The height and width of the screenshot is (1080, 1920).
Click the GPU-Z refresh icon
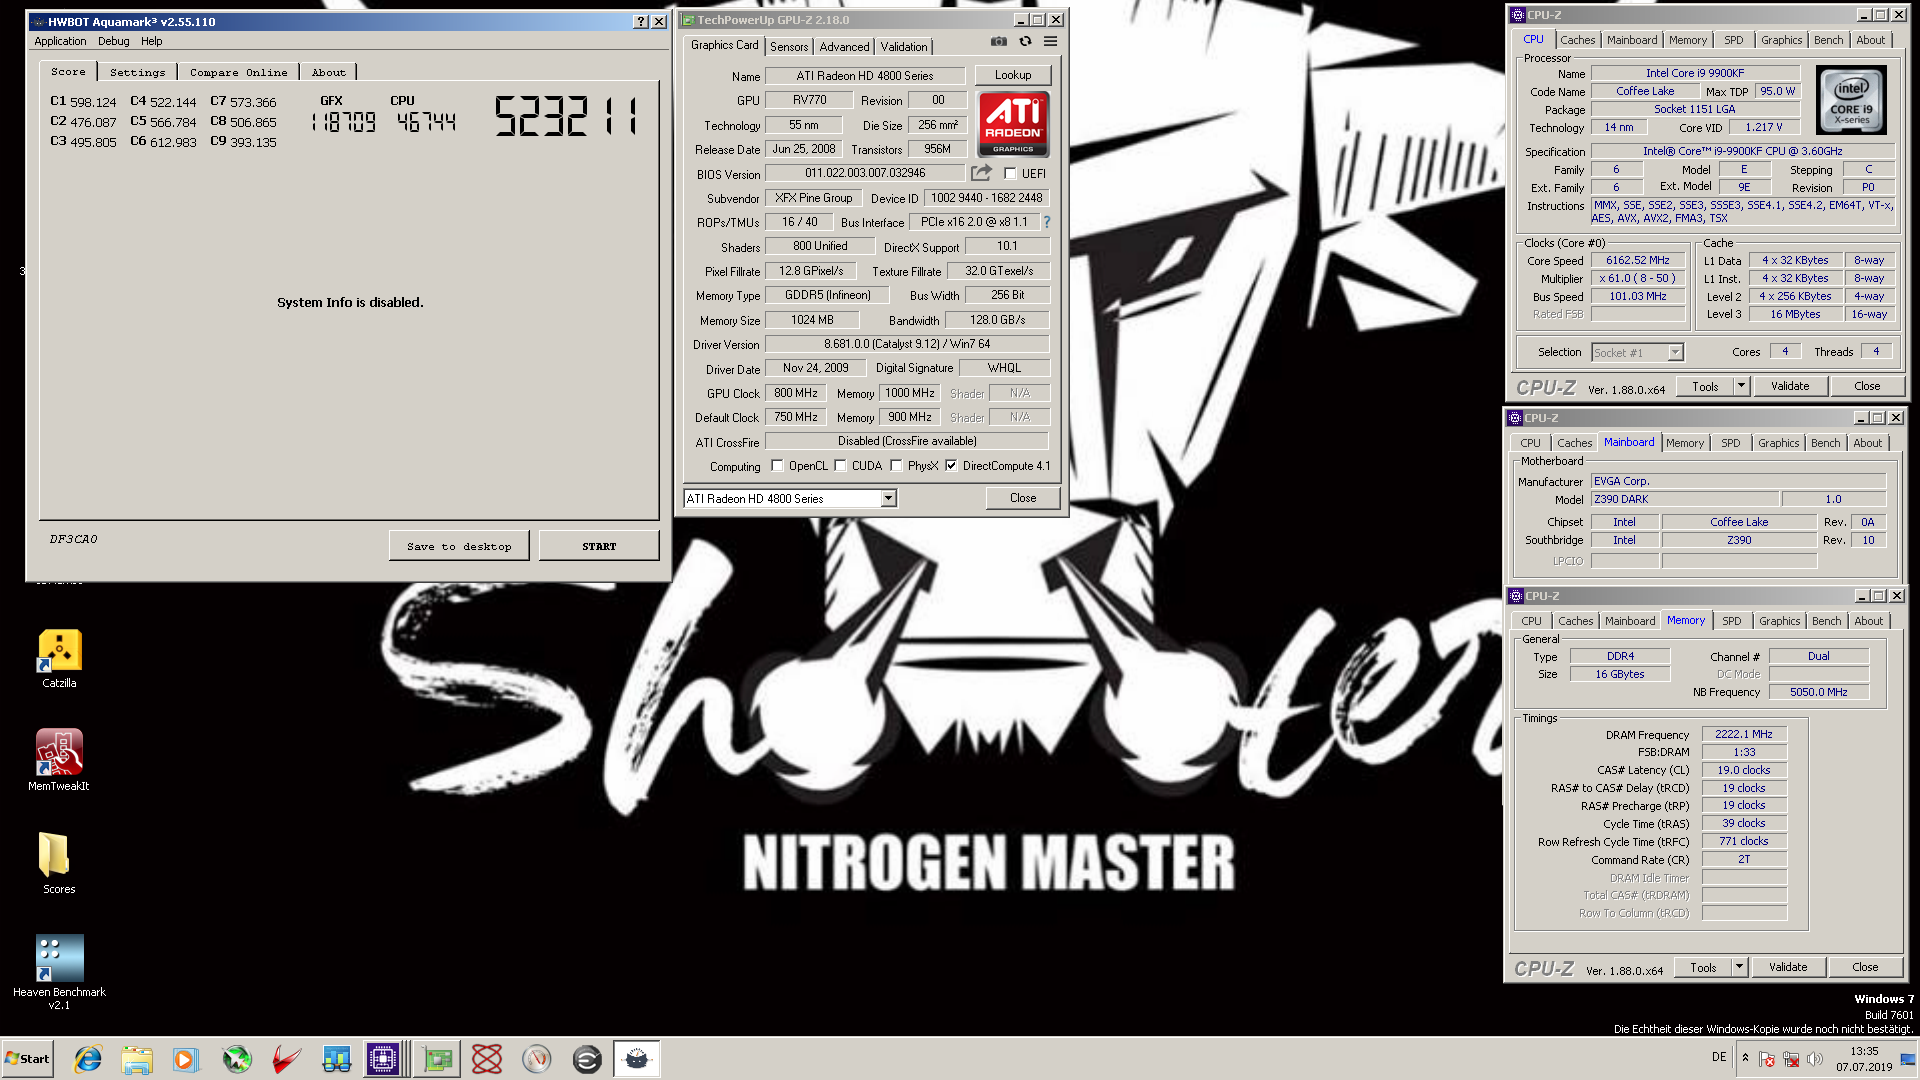point(1025,42)
